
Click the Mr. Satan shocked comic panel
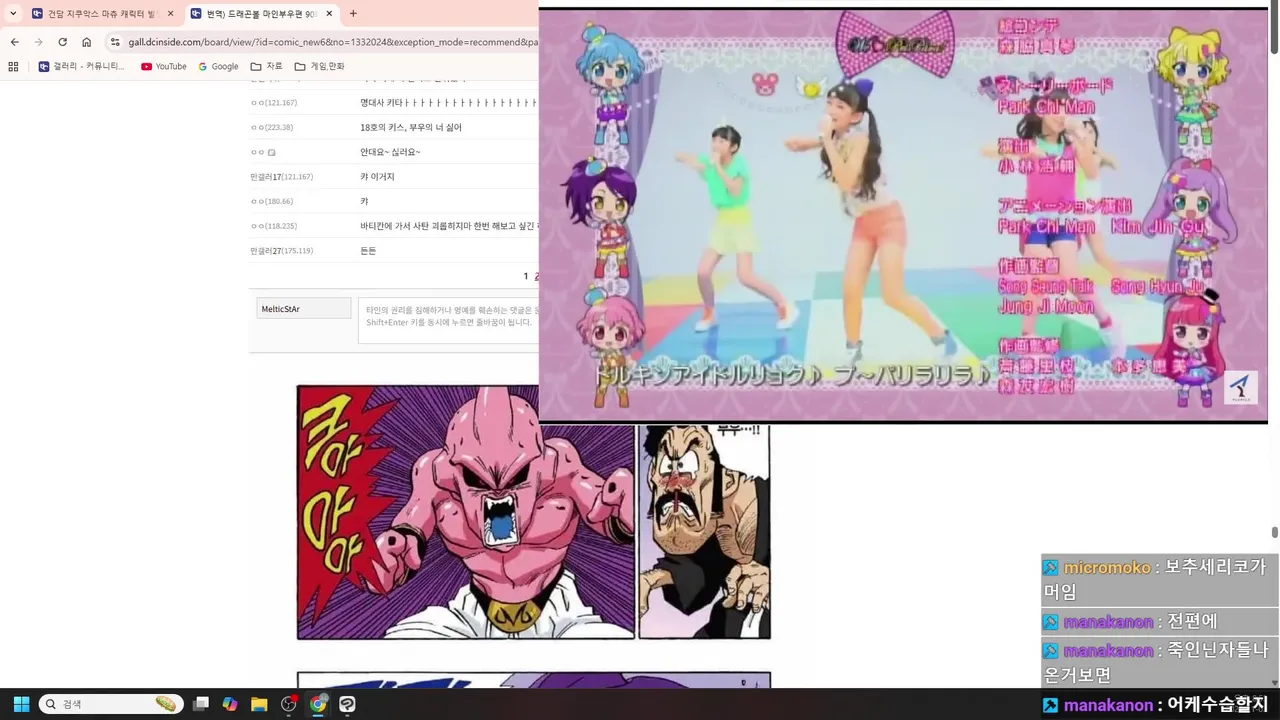(705, 531)
